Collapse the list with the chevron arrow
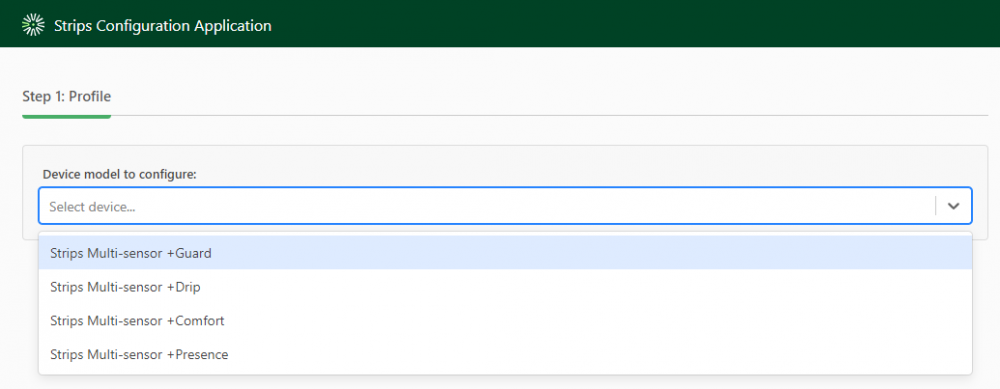This screenshot has height=389, width=1000. click(x=953, y=206)
